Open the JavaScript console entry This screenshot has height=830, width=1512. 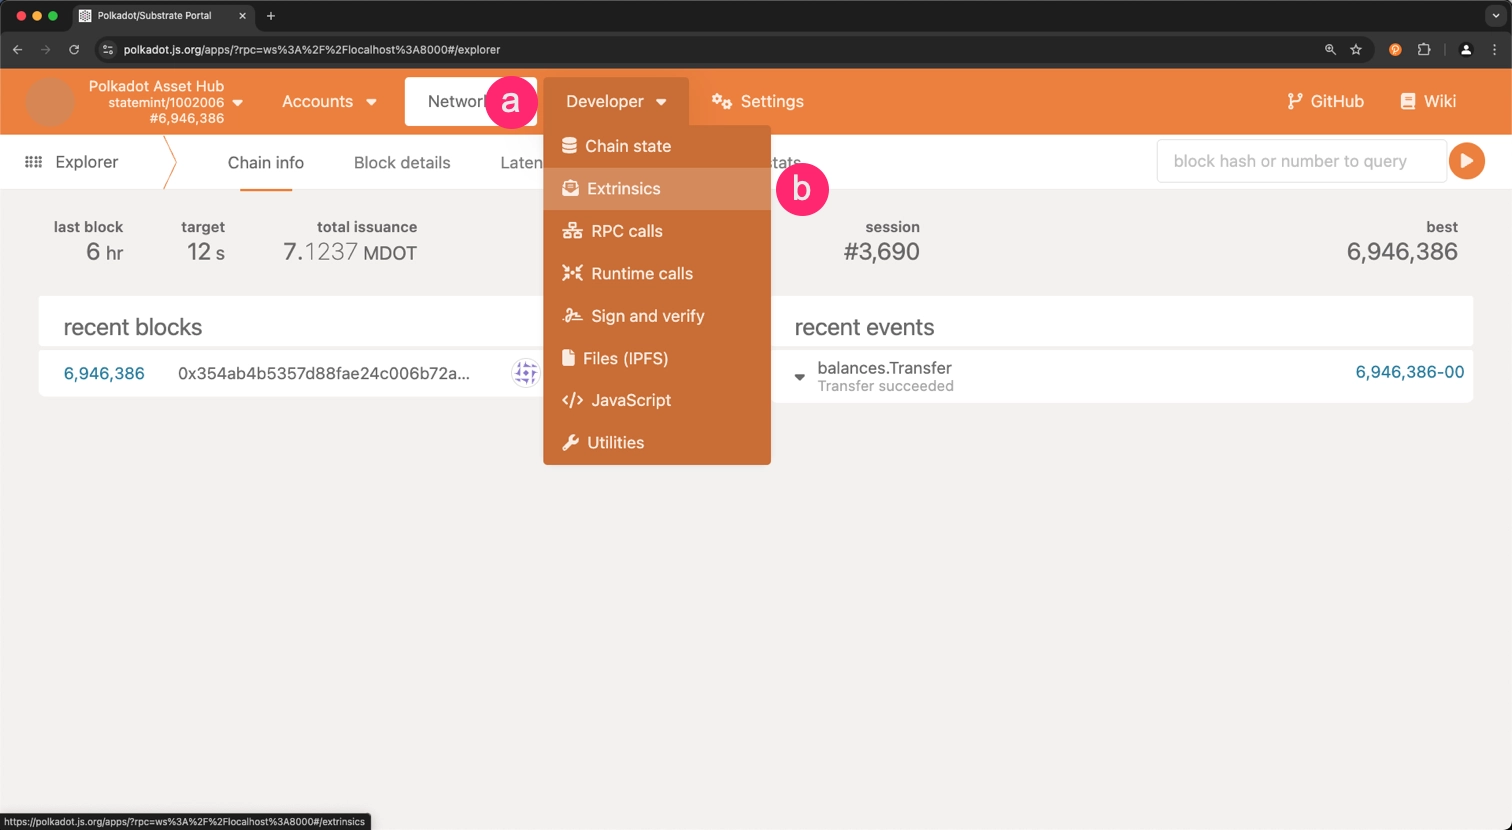(630, 400)
